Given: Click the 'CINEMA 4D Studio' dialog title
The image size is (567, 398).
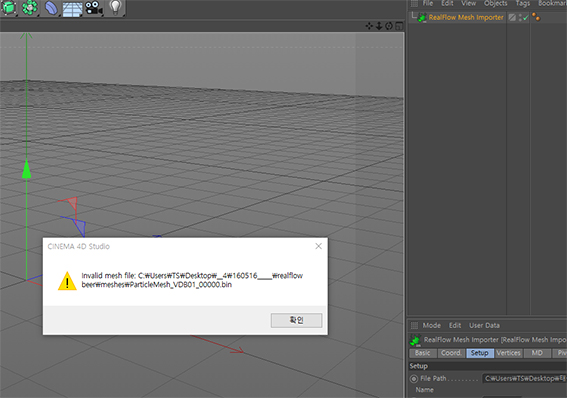Looking at the screenshot, I should click(x=78, y=247).
